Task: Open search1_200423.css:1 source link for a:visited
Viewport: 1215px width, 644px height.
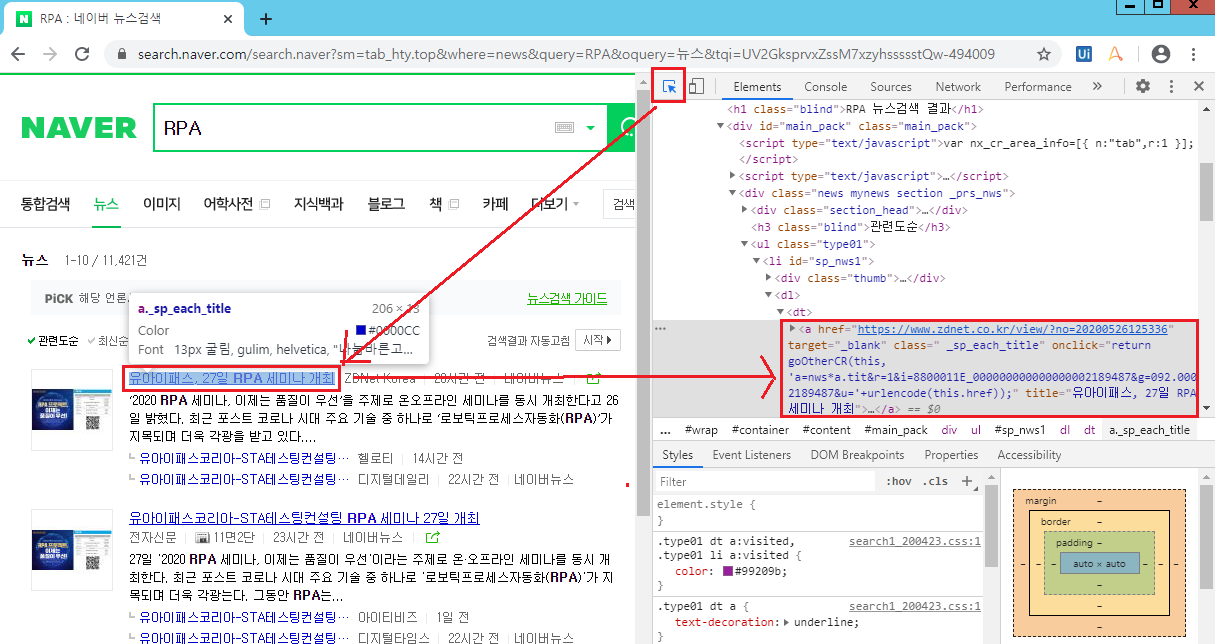Action: click(x=915, y=542)
